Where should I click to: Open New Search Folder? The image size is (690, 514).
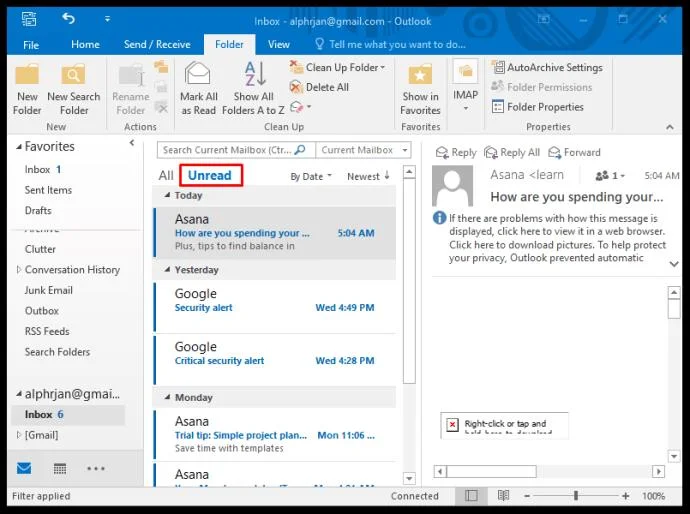73,76
